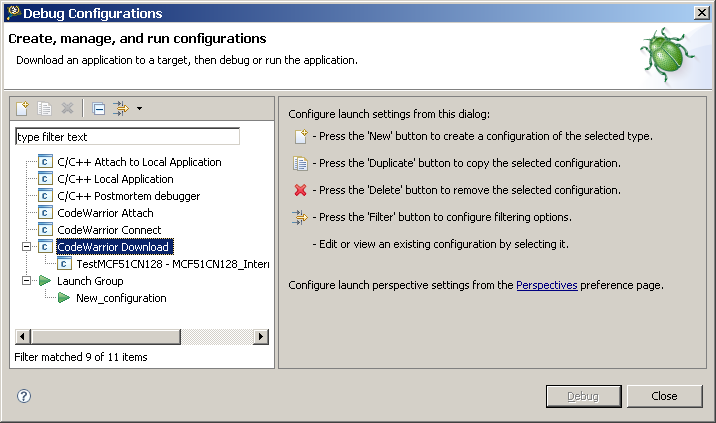Open help with the question mark icon
The height and width of the screenshot is (423, 716).
click(24, 396)
